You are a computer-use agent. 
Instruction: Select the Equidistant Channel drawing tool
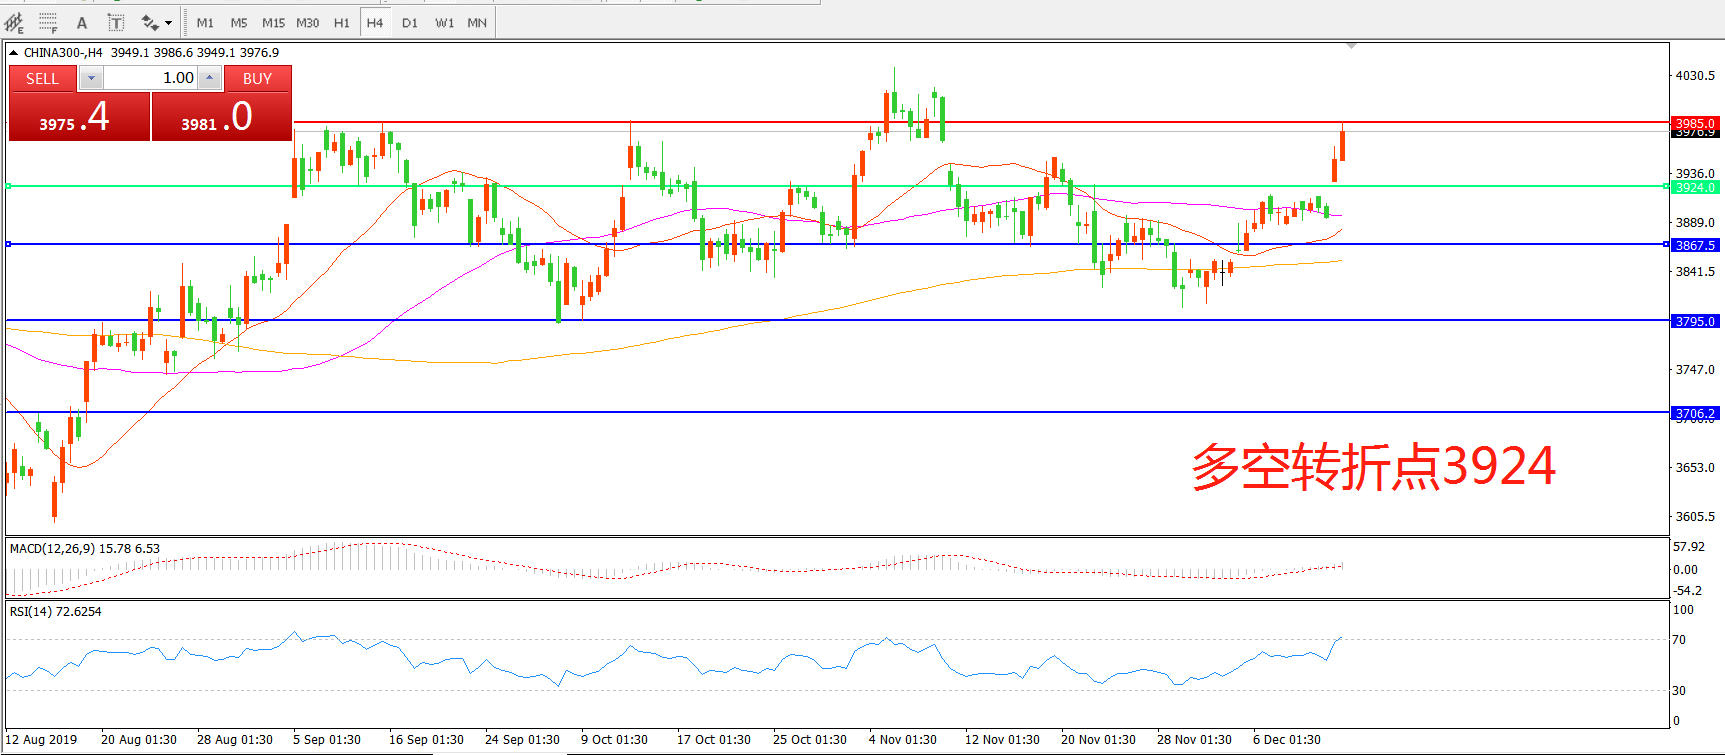click(14, 22)
